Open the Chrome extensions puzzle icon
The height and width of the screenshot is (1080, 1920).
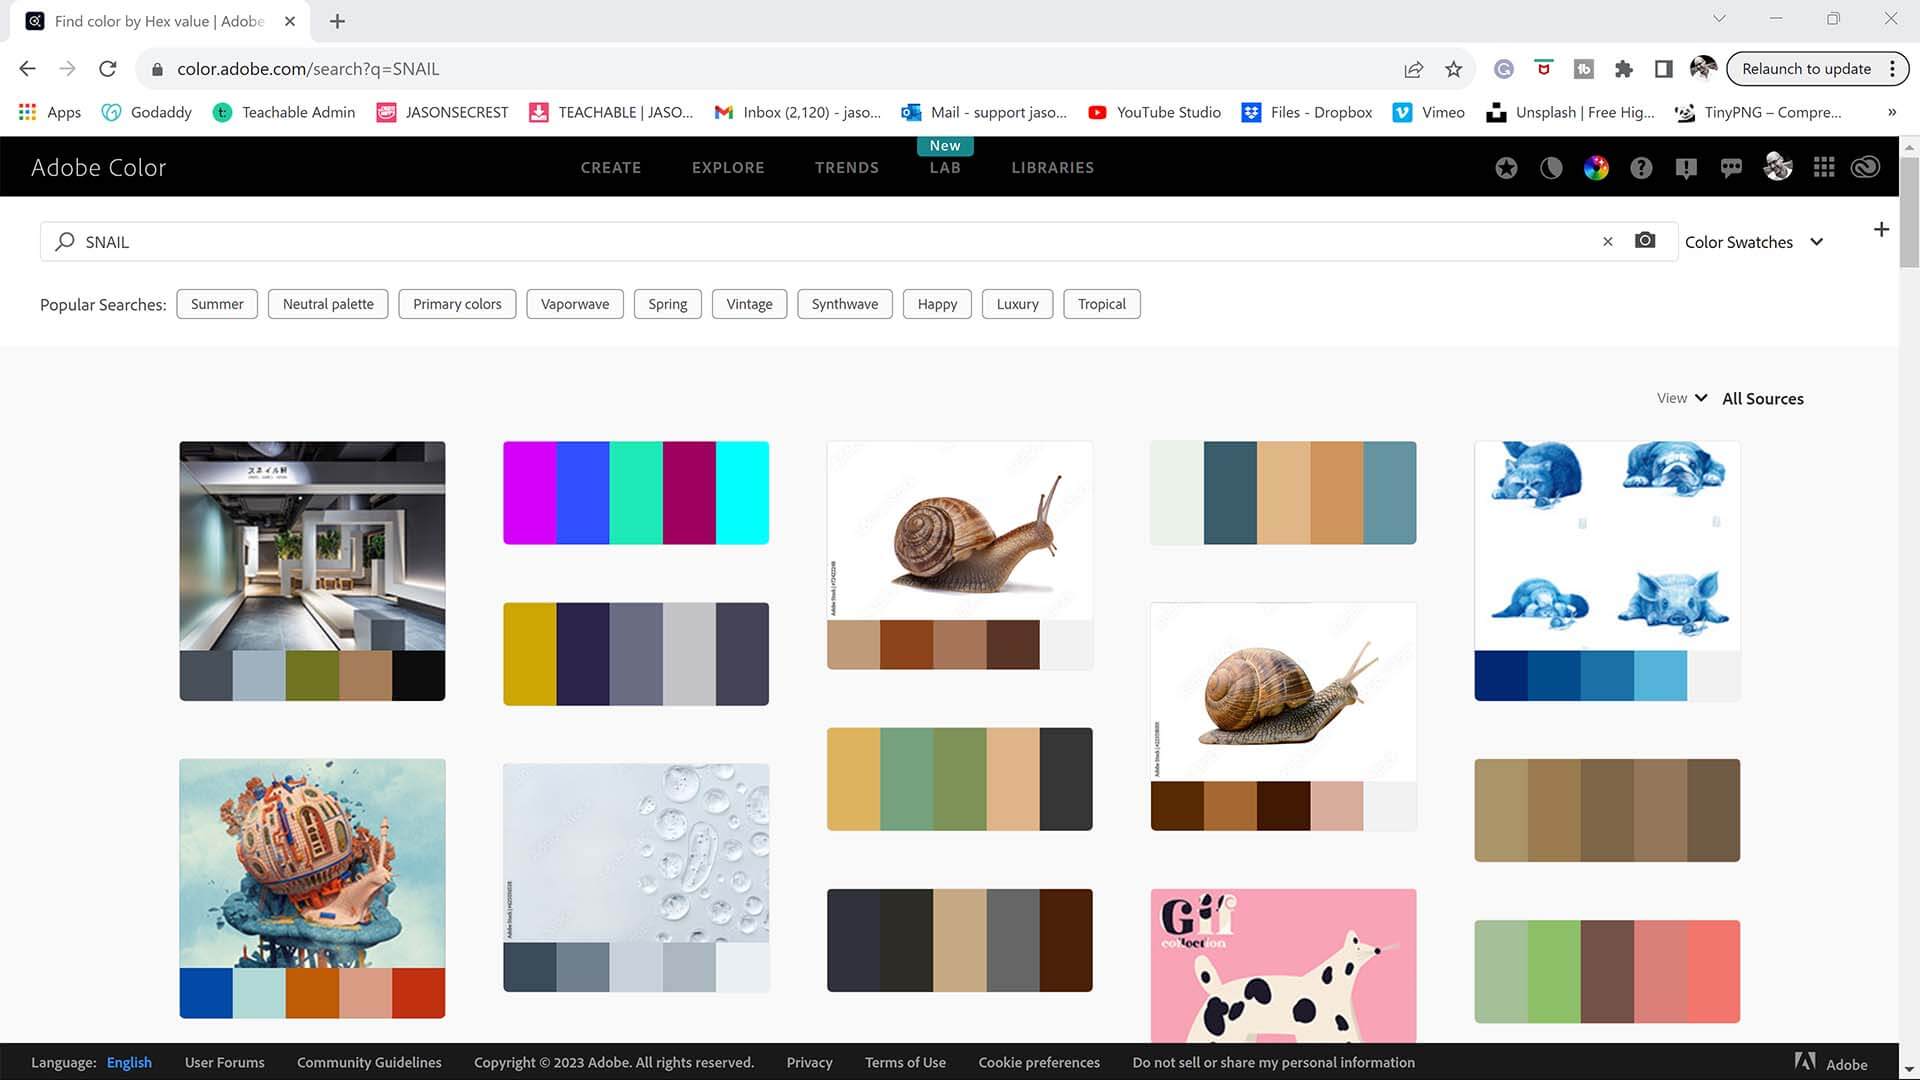(x=1624, y=69)
